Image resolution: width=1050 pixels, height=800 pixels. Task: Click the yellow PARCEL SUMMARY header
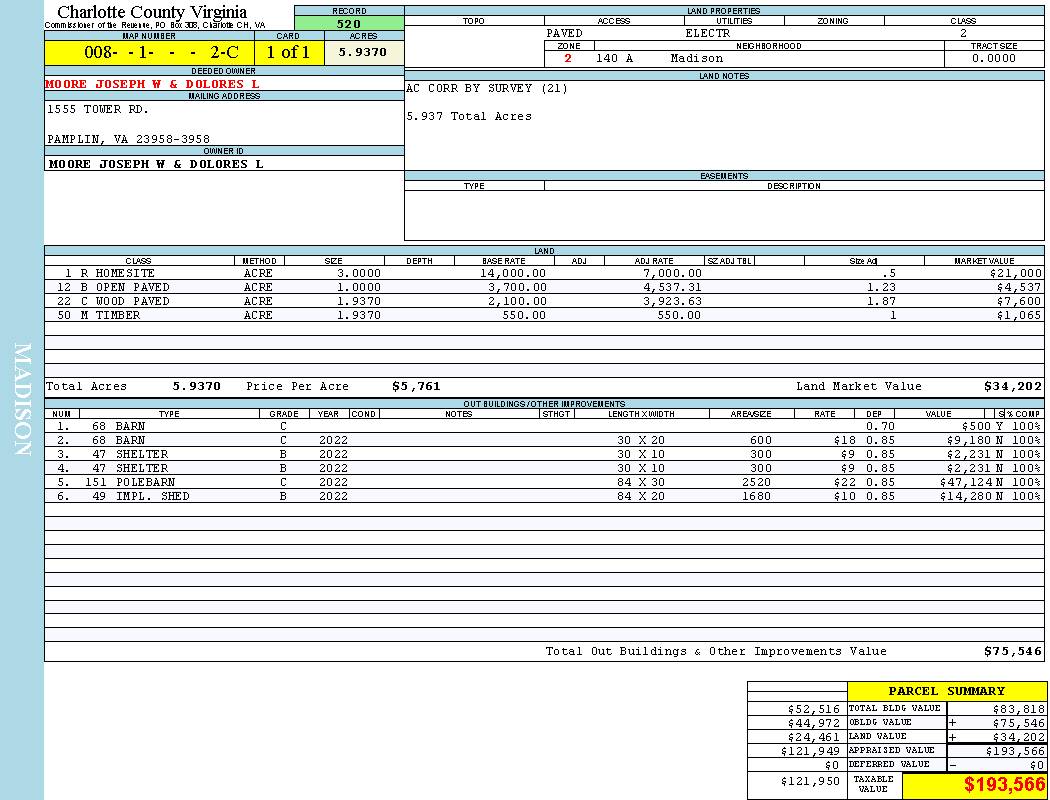point(946,691)
